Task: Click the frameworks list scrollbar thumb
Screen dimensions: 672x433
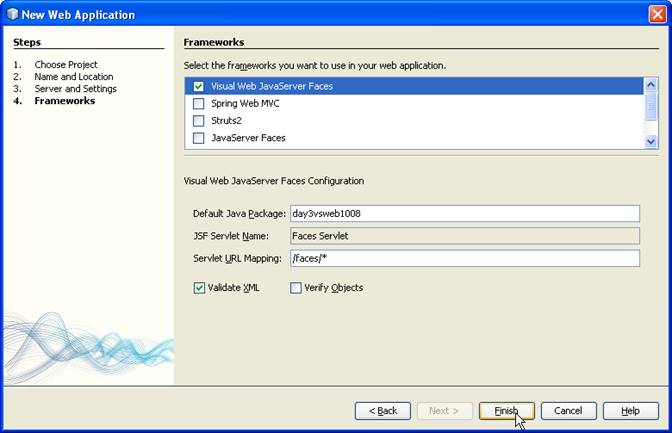Action: click(x=651, y=106)
